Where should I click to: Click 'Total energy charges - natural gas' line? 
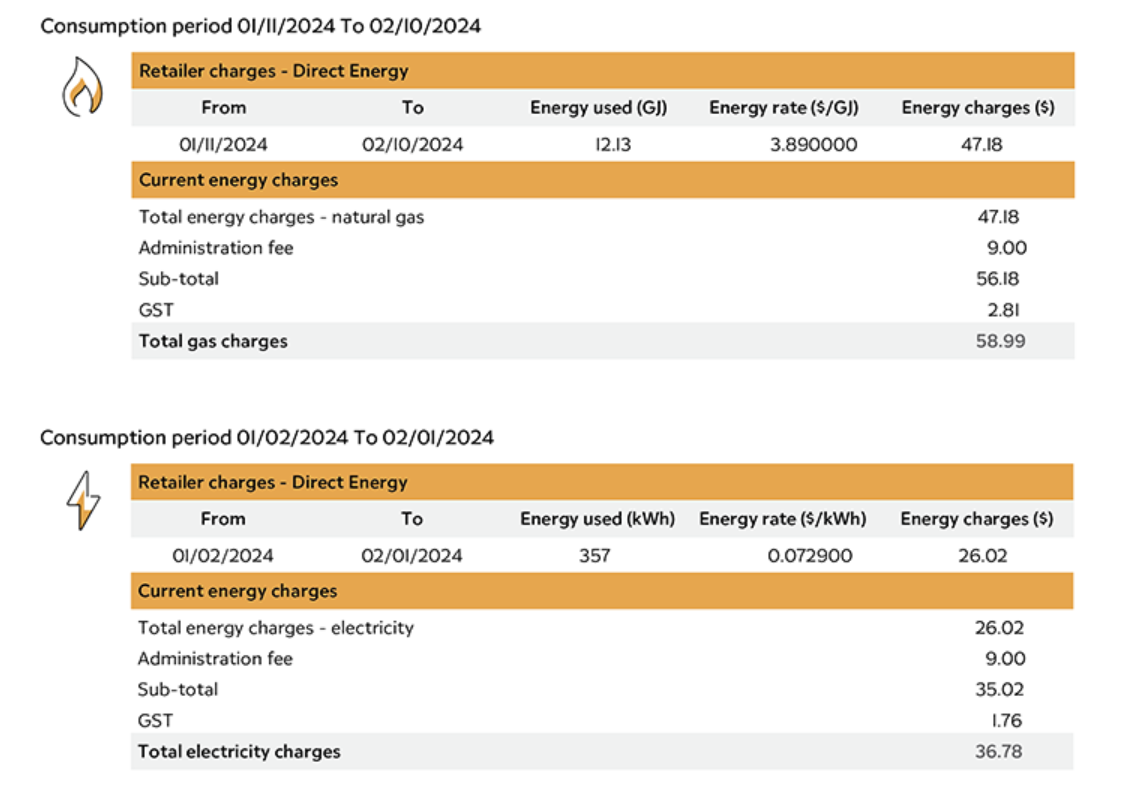[281, 217]
